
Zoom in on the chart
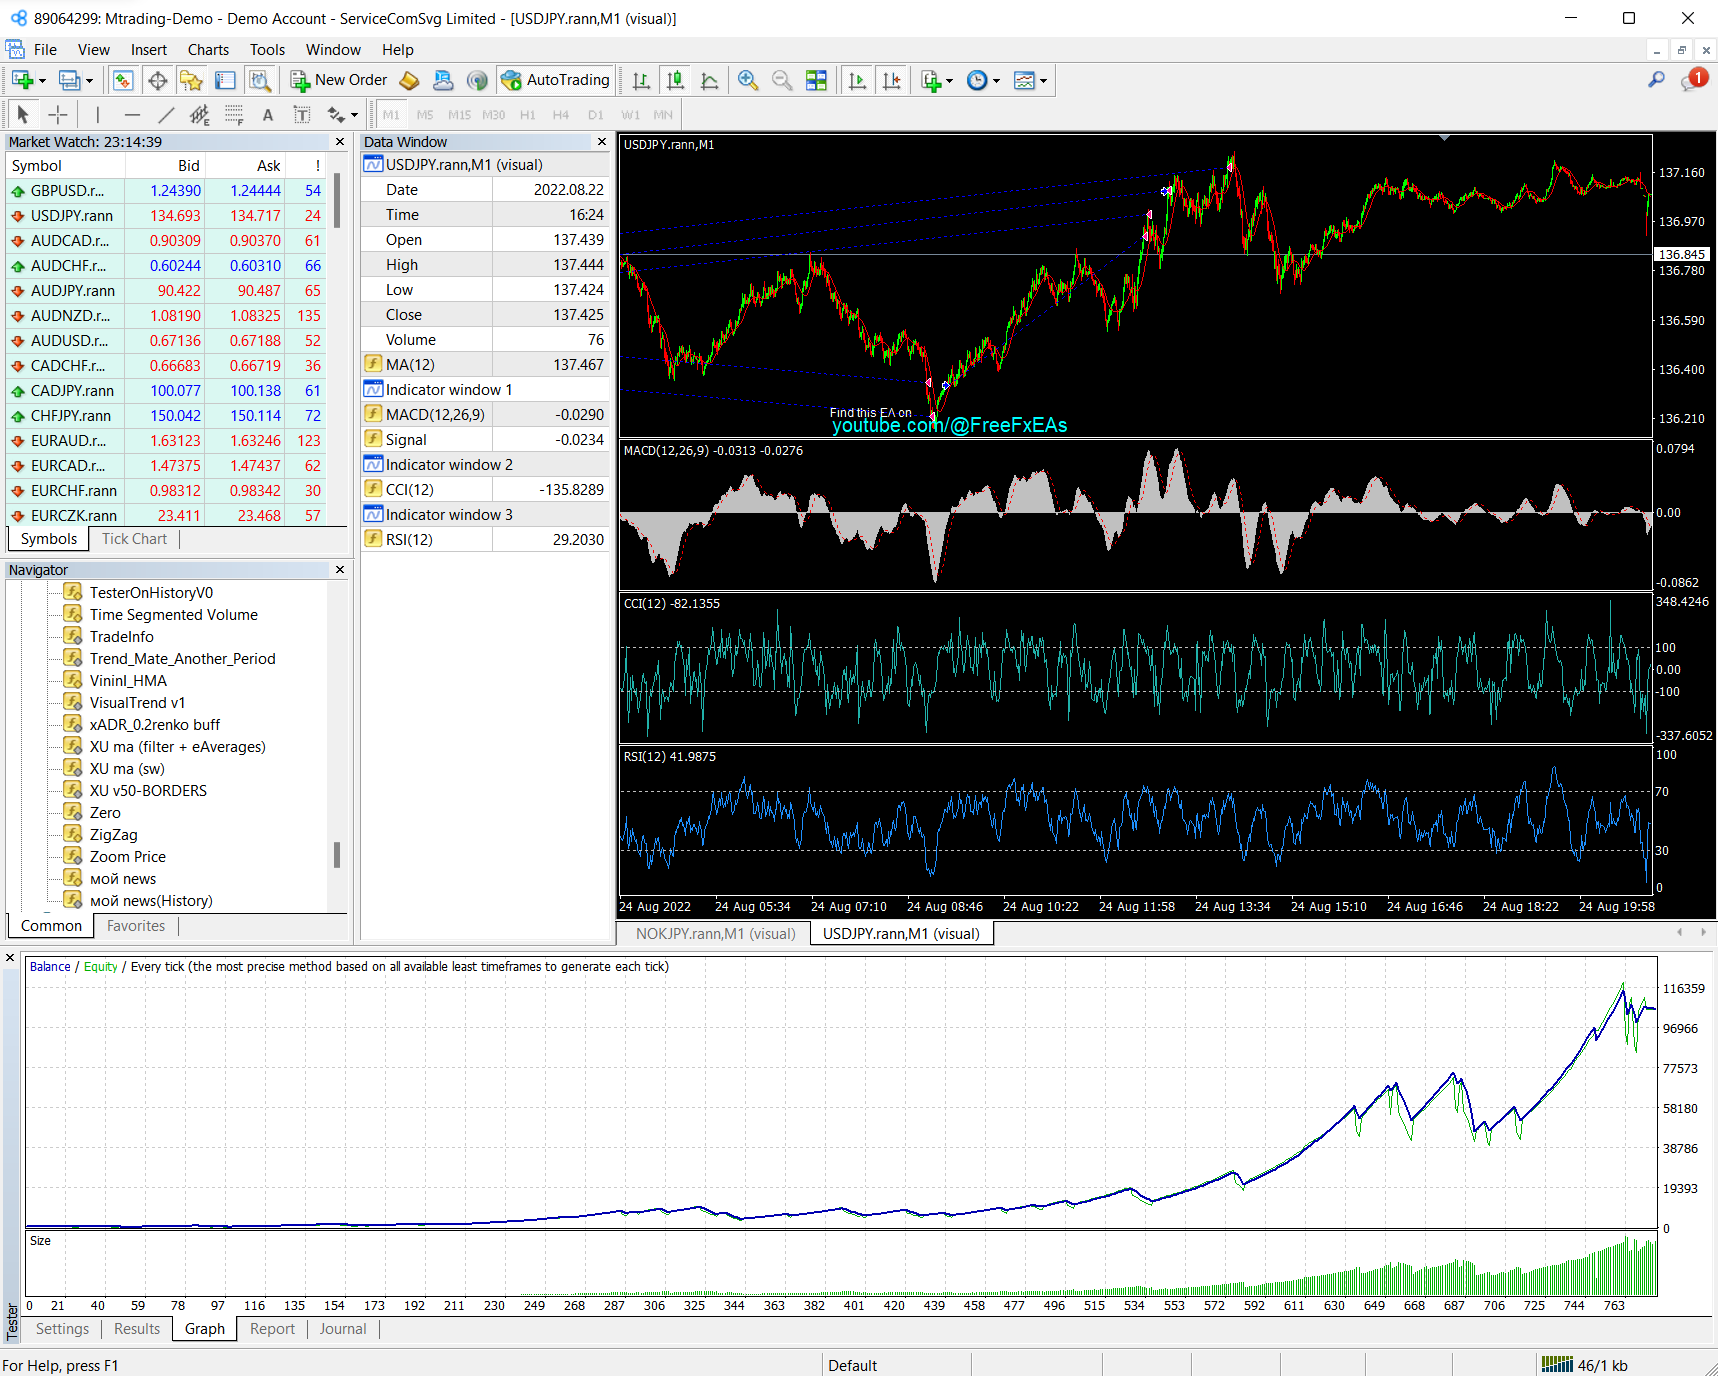pyautogui.click(x=748, y=81)
